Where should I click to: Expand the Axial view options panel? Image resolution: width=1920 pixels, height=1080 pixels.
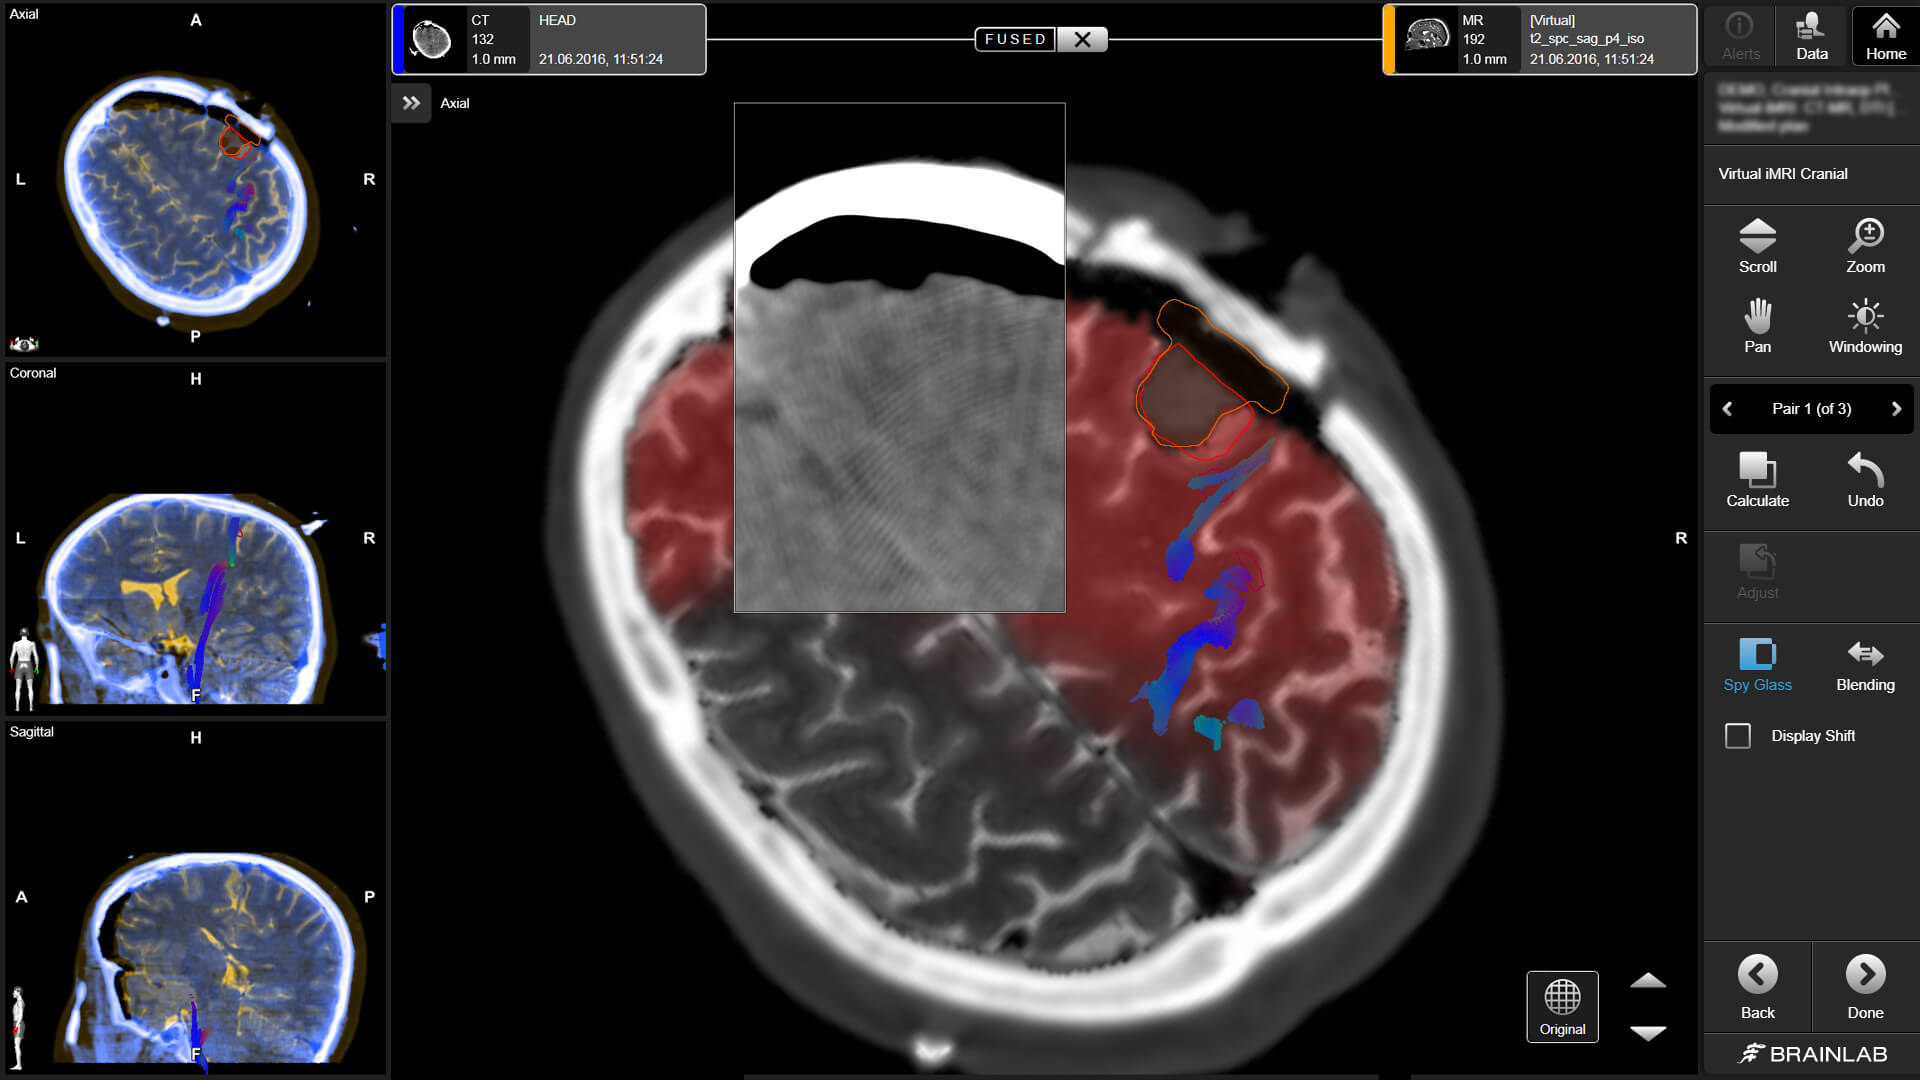[x=411, y=103]
